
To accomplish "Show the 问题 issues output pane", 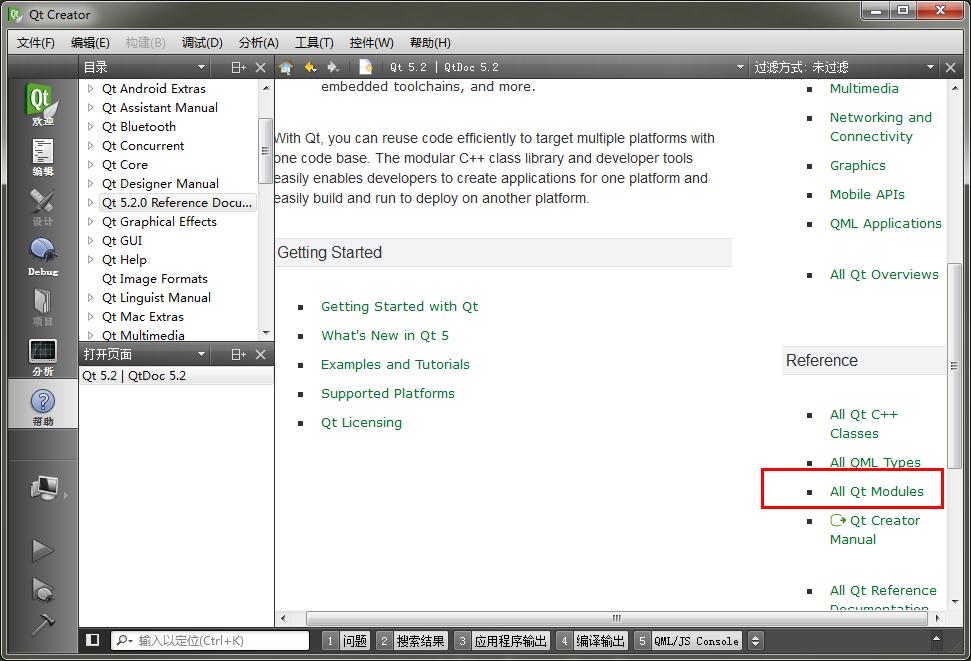I will coord(346,641).
